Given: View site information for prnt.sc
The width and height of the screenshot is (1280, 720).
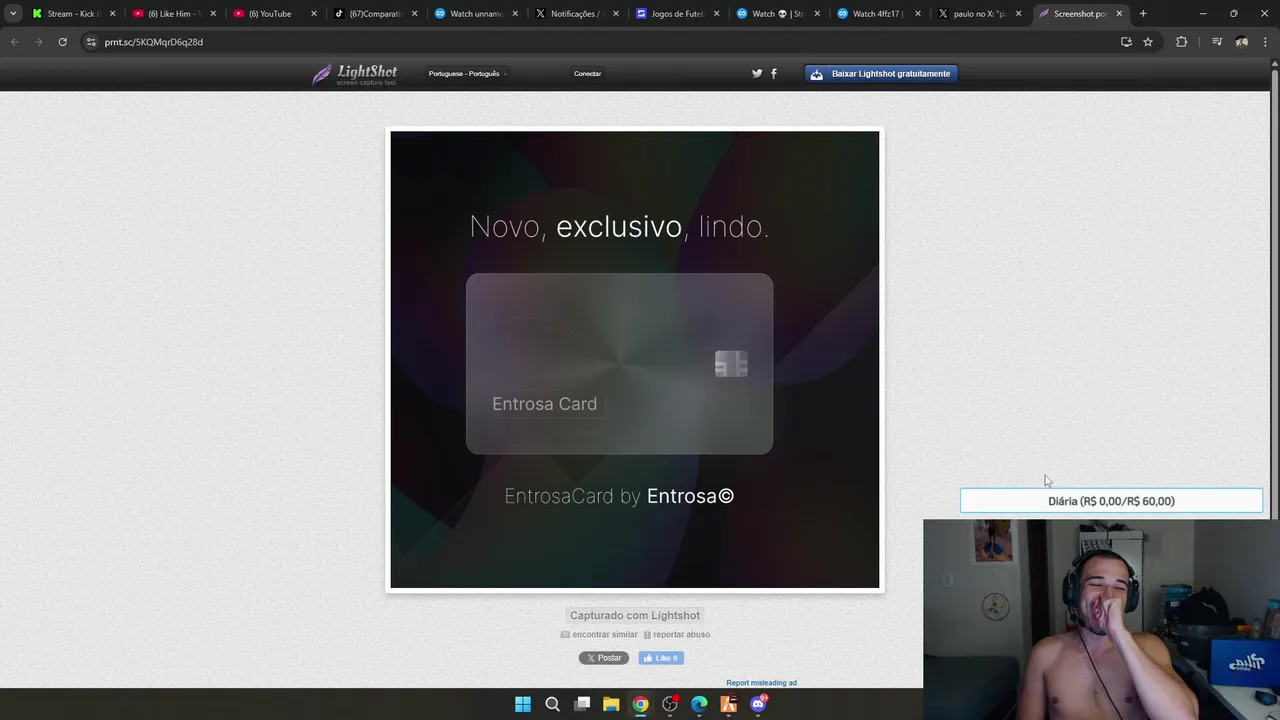Looking at the screenshot, I should (91, 42).
